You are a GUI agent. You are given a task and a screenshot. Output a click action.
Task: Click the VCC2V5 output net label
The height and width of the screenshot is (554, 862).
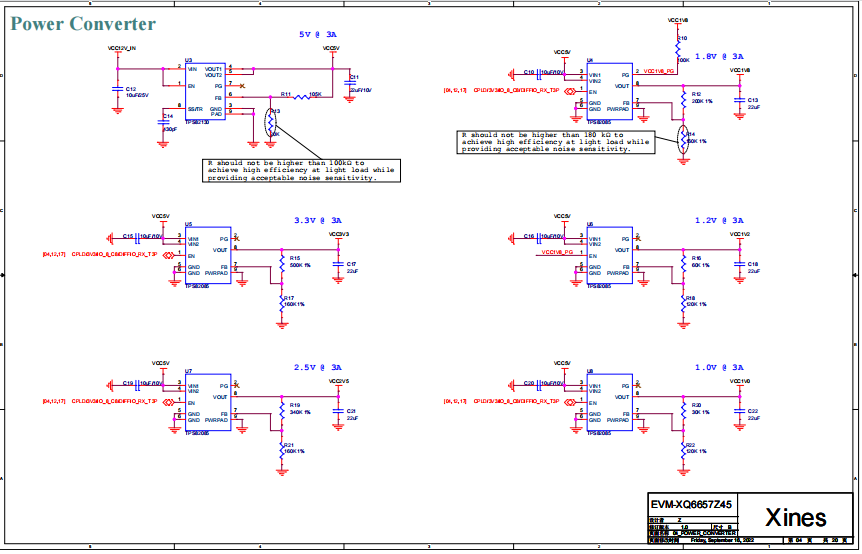339,381
